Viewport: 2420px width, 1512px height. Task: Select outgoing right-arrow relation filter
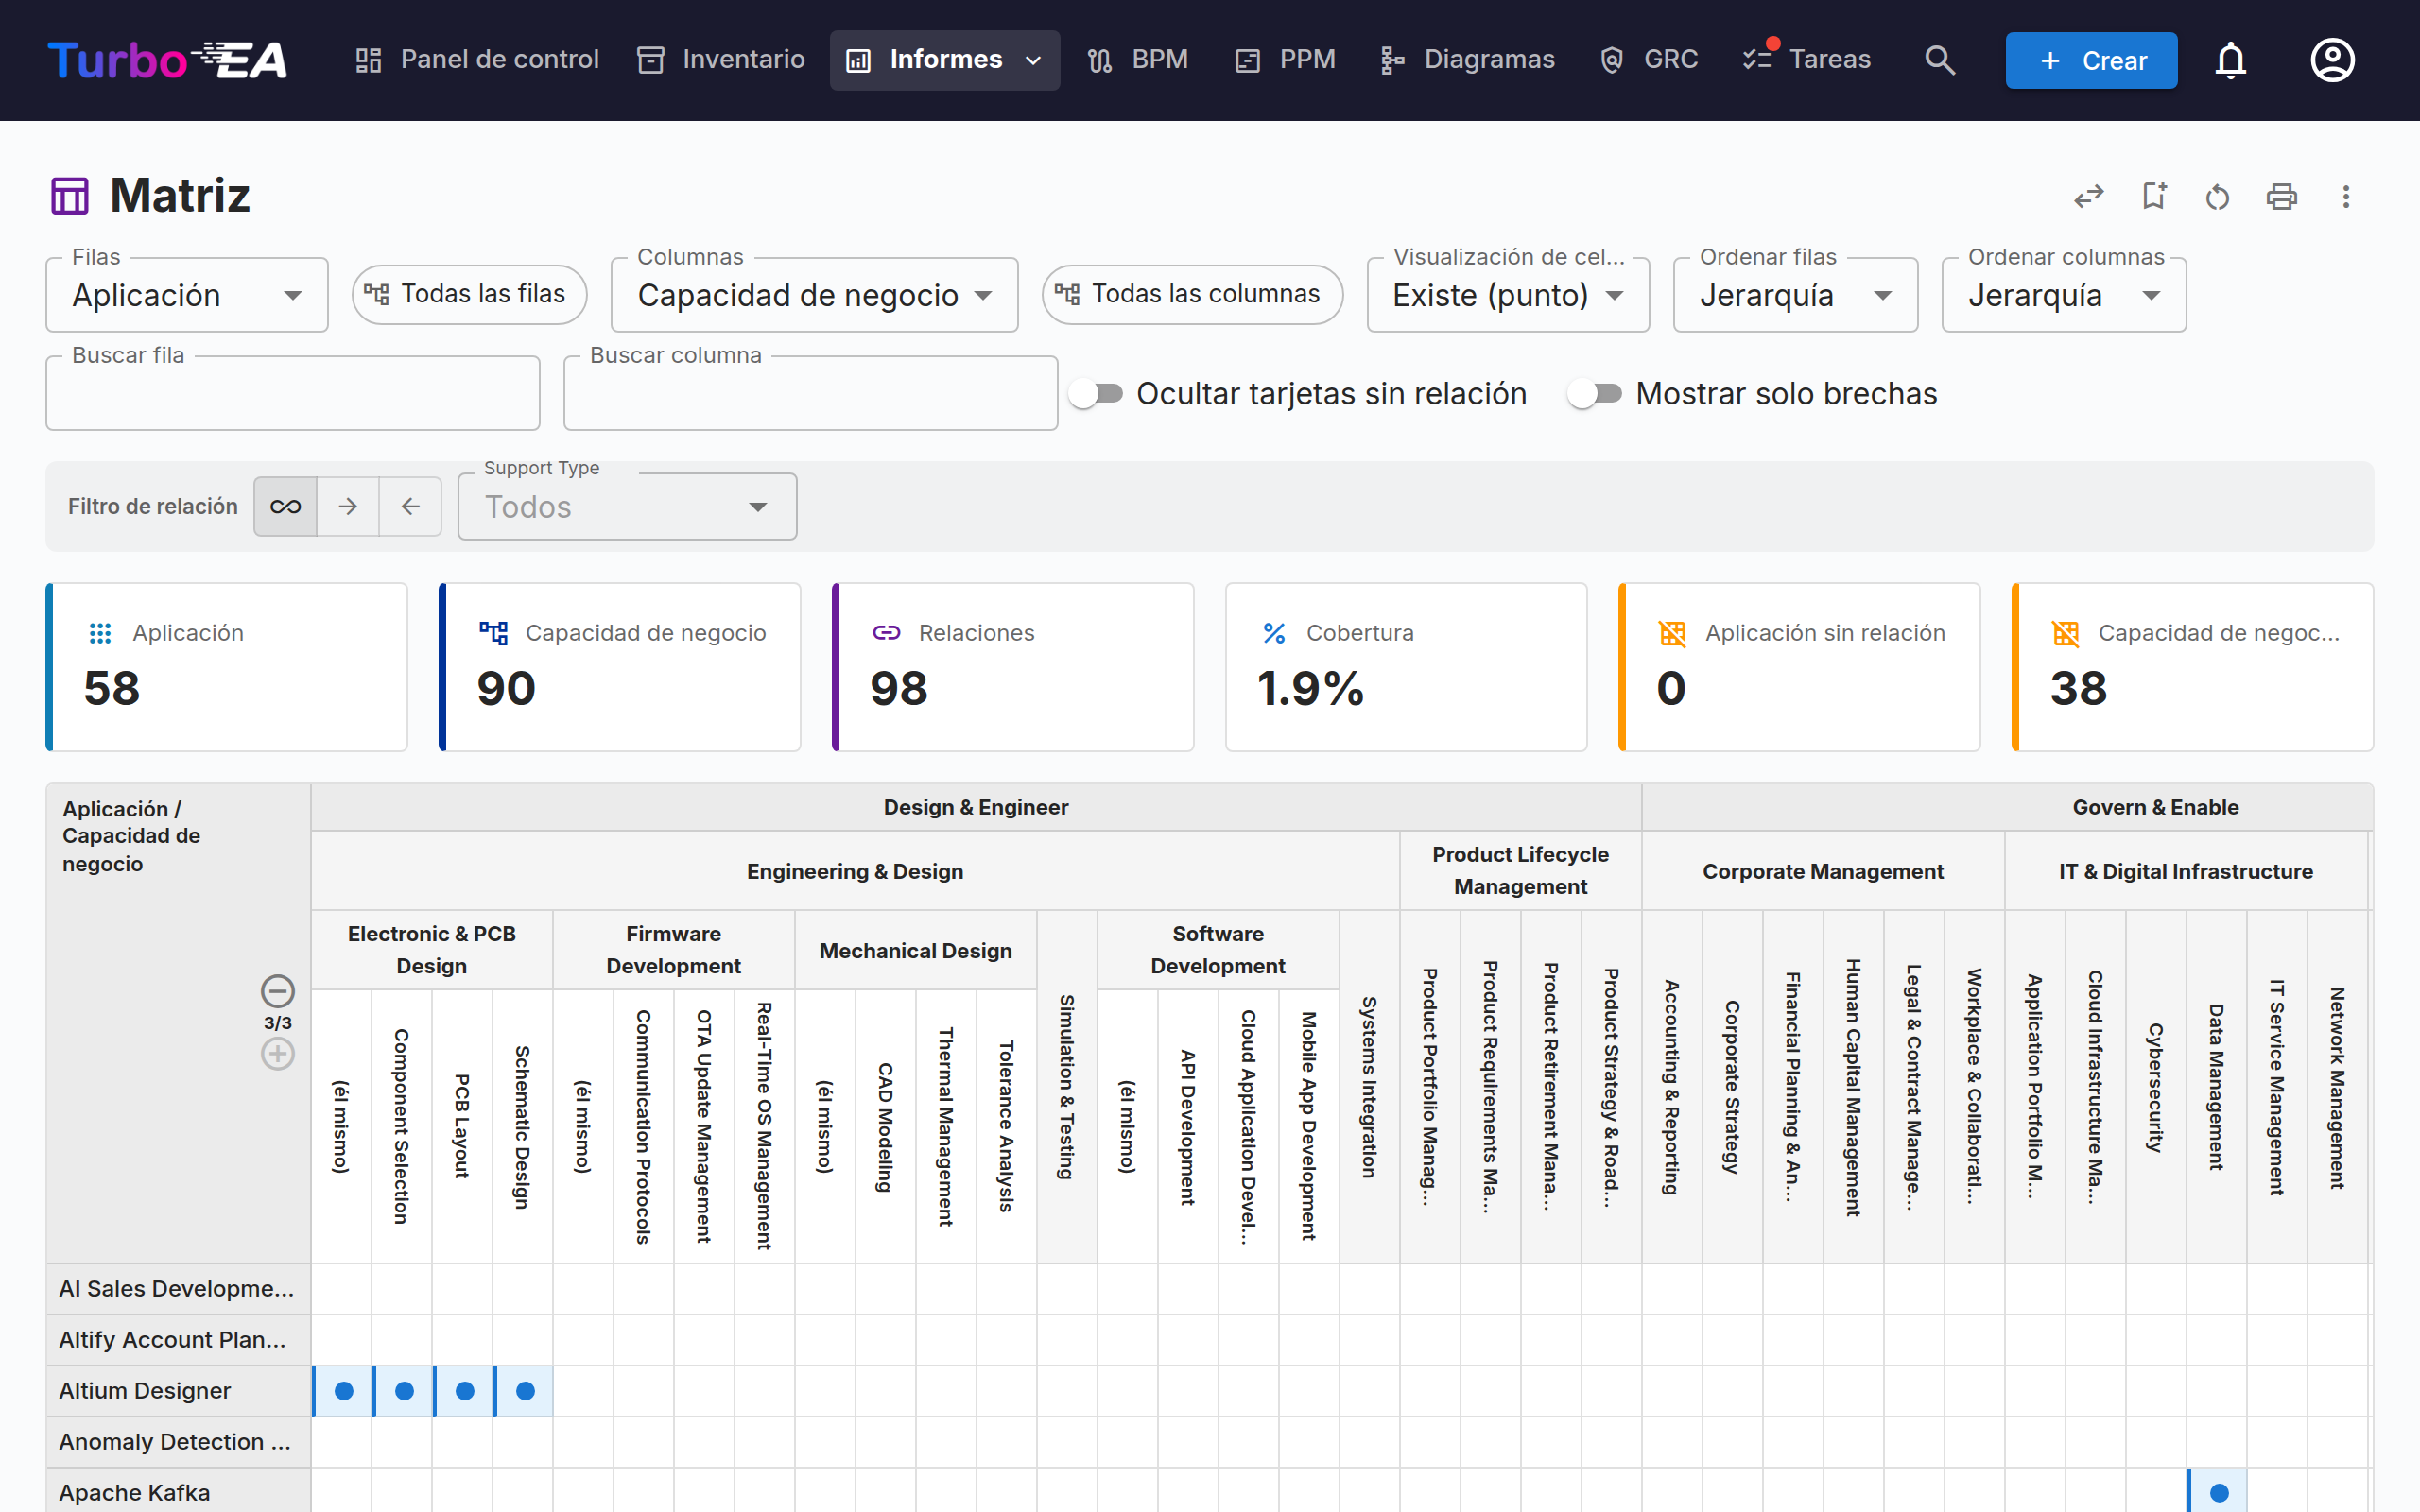tap(348, 506)
